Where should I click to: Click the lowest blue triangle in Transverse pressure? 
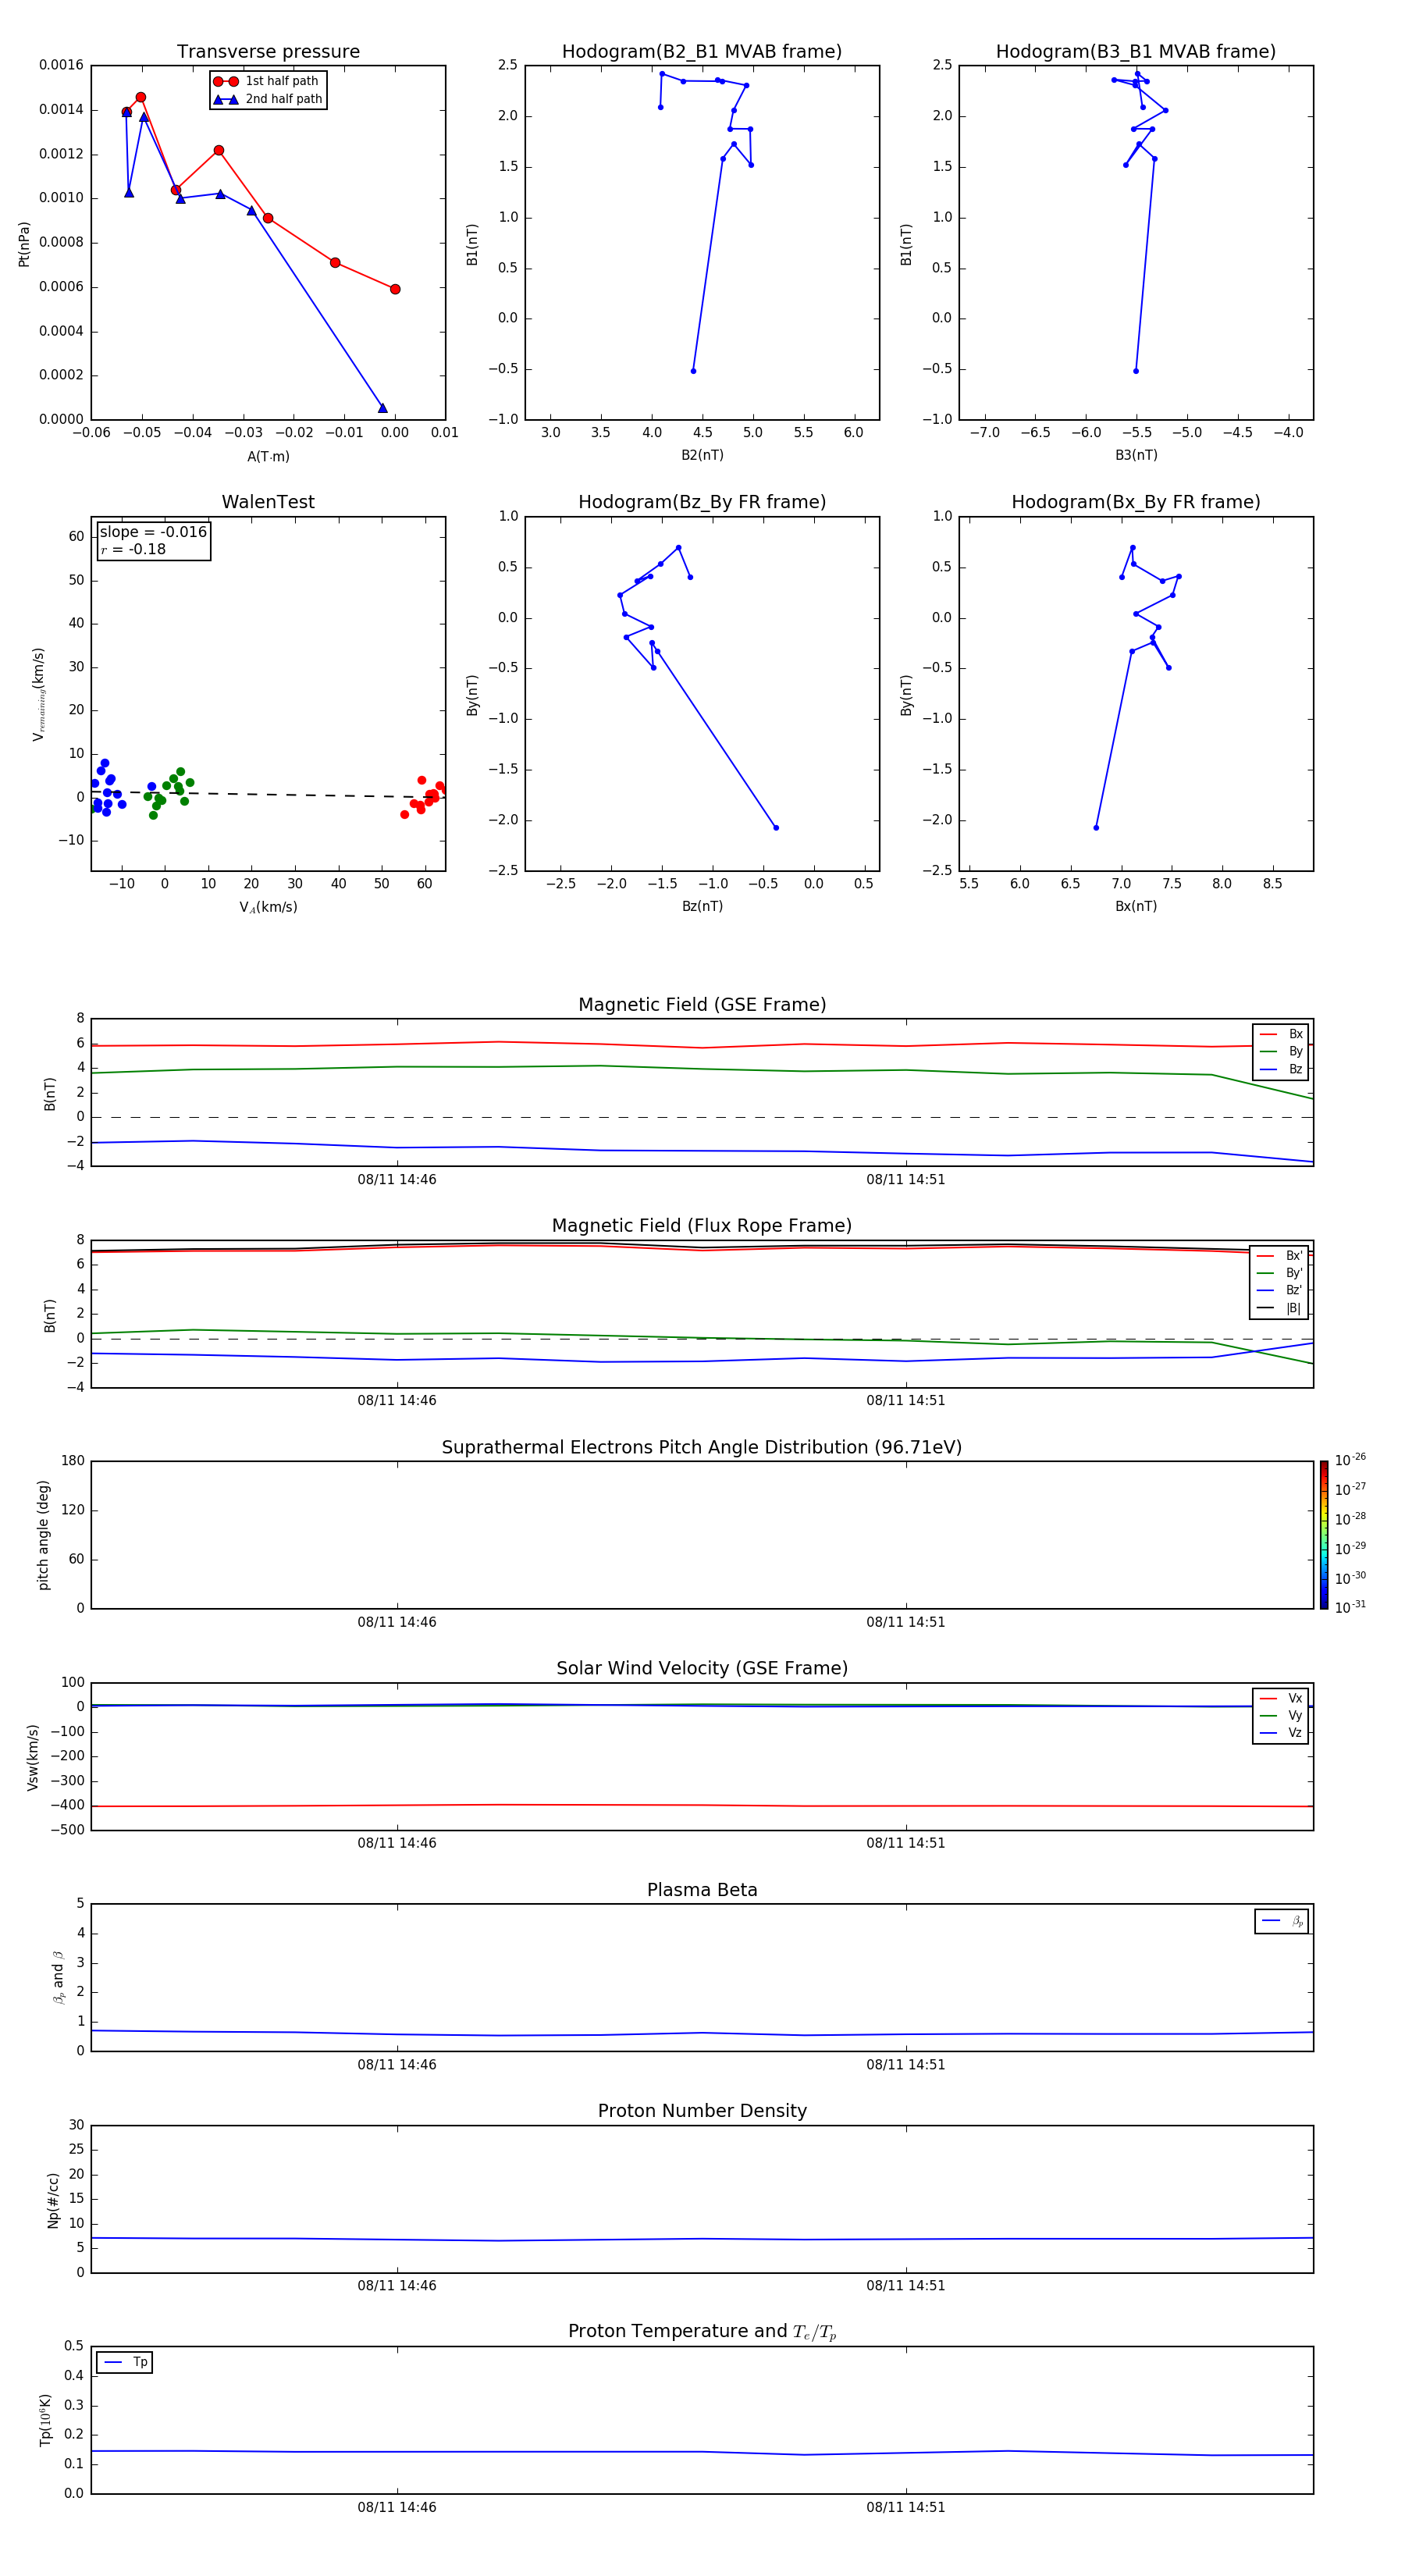pyautogui.click(x=382, y=408)
